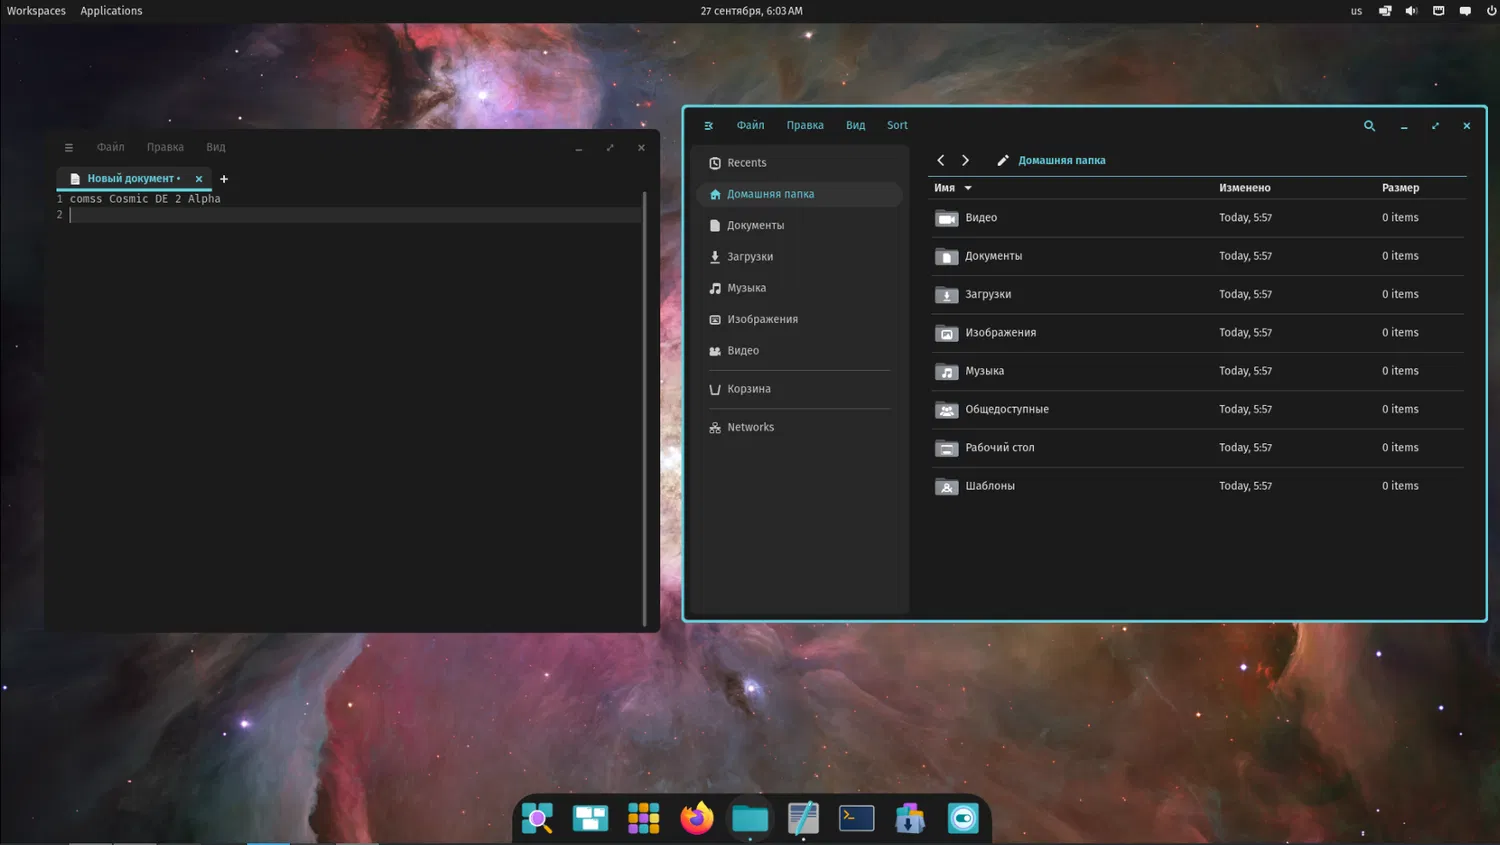This screenshot has width=1500, height=845.
Task: Open the Файл menu in text editor
Action: click(110, 147)
